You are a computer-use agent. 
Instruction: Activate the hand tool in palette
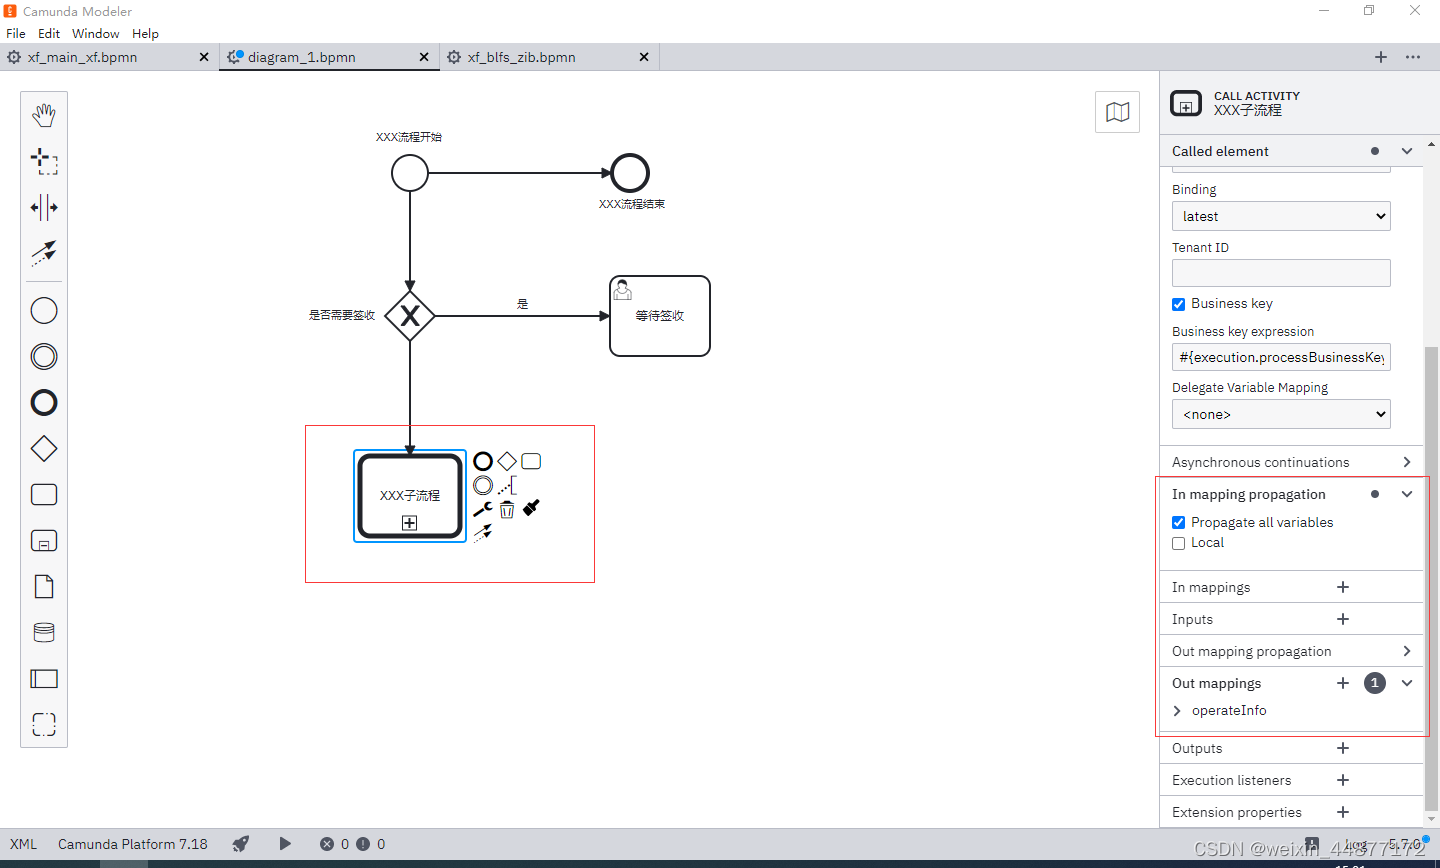tap(44, 115)
